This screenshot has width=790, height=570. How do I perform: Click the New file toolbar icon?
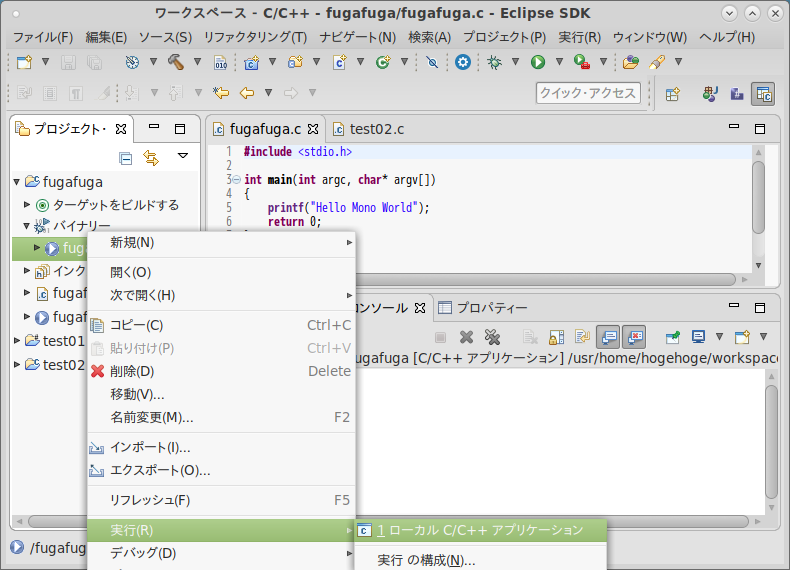coord(24,62)
